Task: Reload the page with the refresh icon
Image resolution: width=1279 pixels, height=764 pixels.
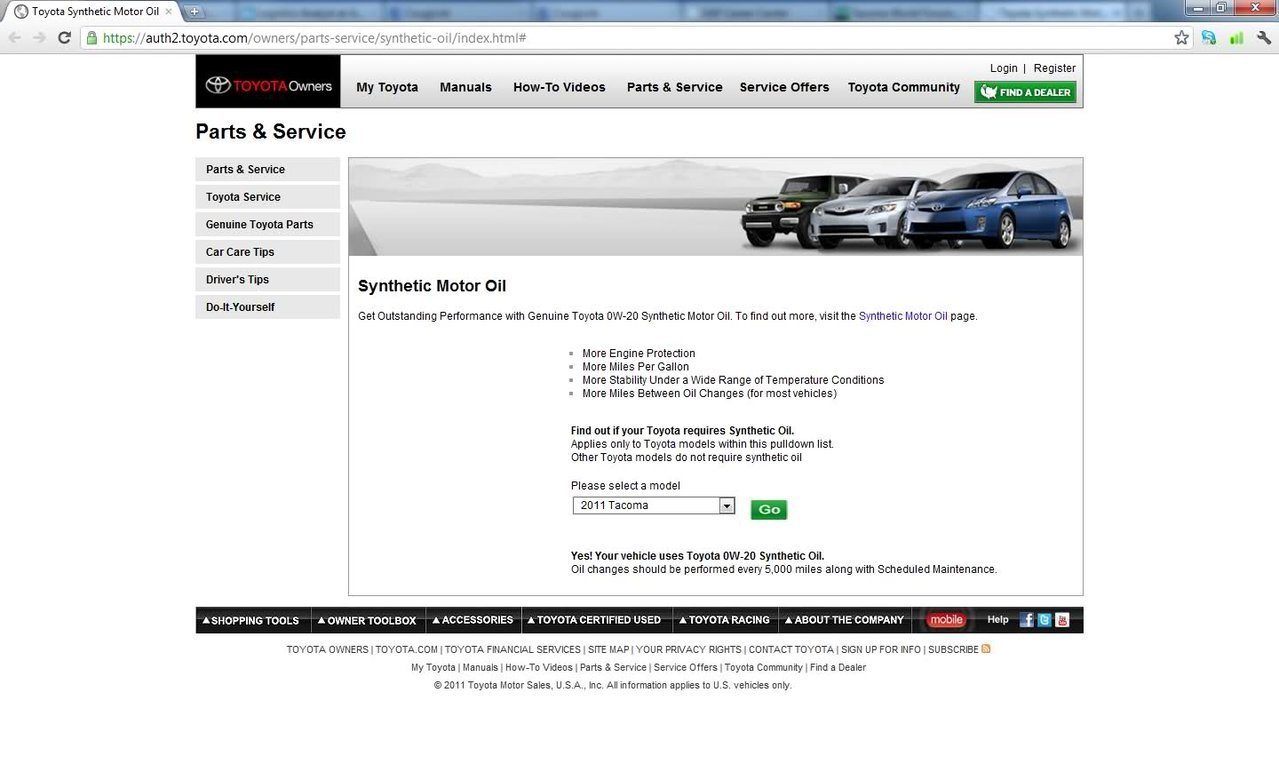Action: [x=65, y=38]
